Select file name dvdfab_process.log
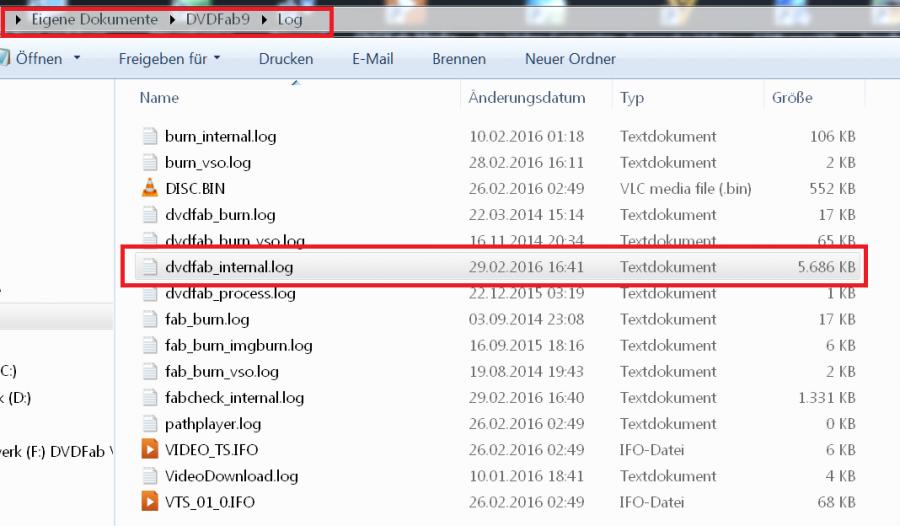900x526 pixels. click(230, 293)
